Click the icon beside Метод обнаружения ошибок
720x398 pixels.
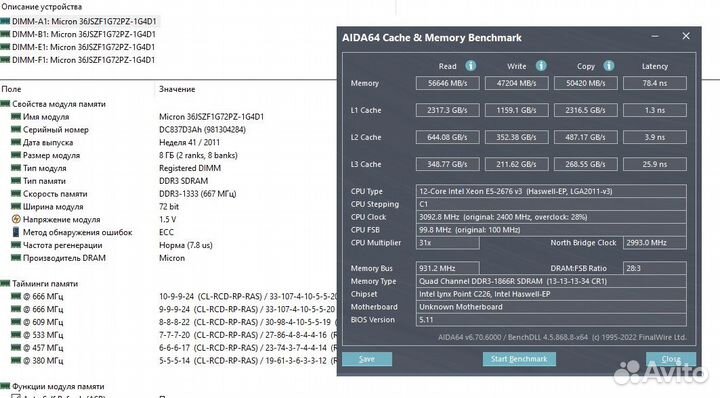(16, 232)
